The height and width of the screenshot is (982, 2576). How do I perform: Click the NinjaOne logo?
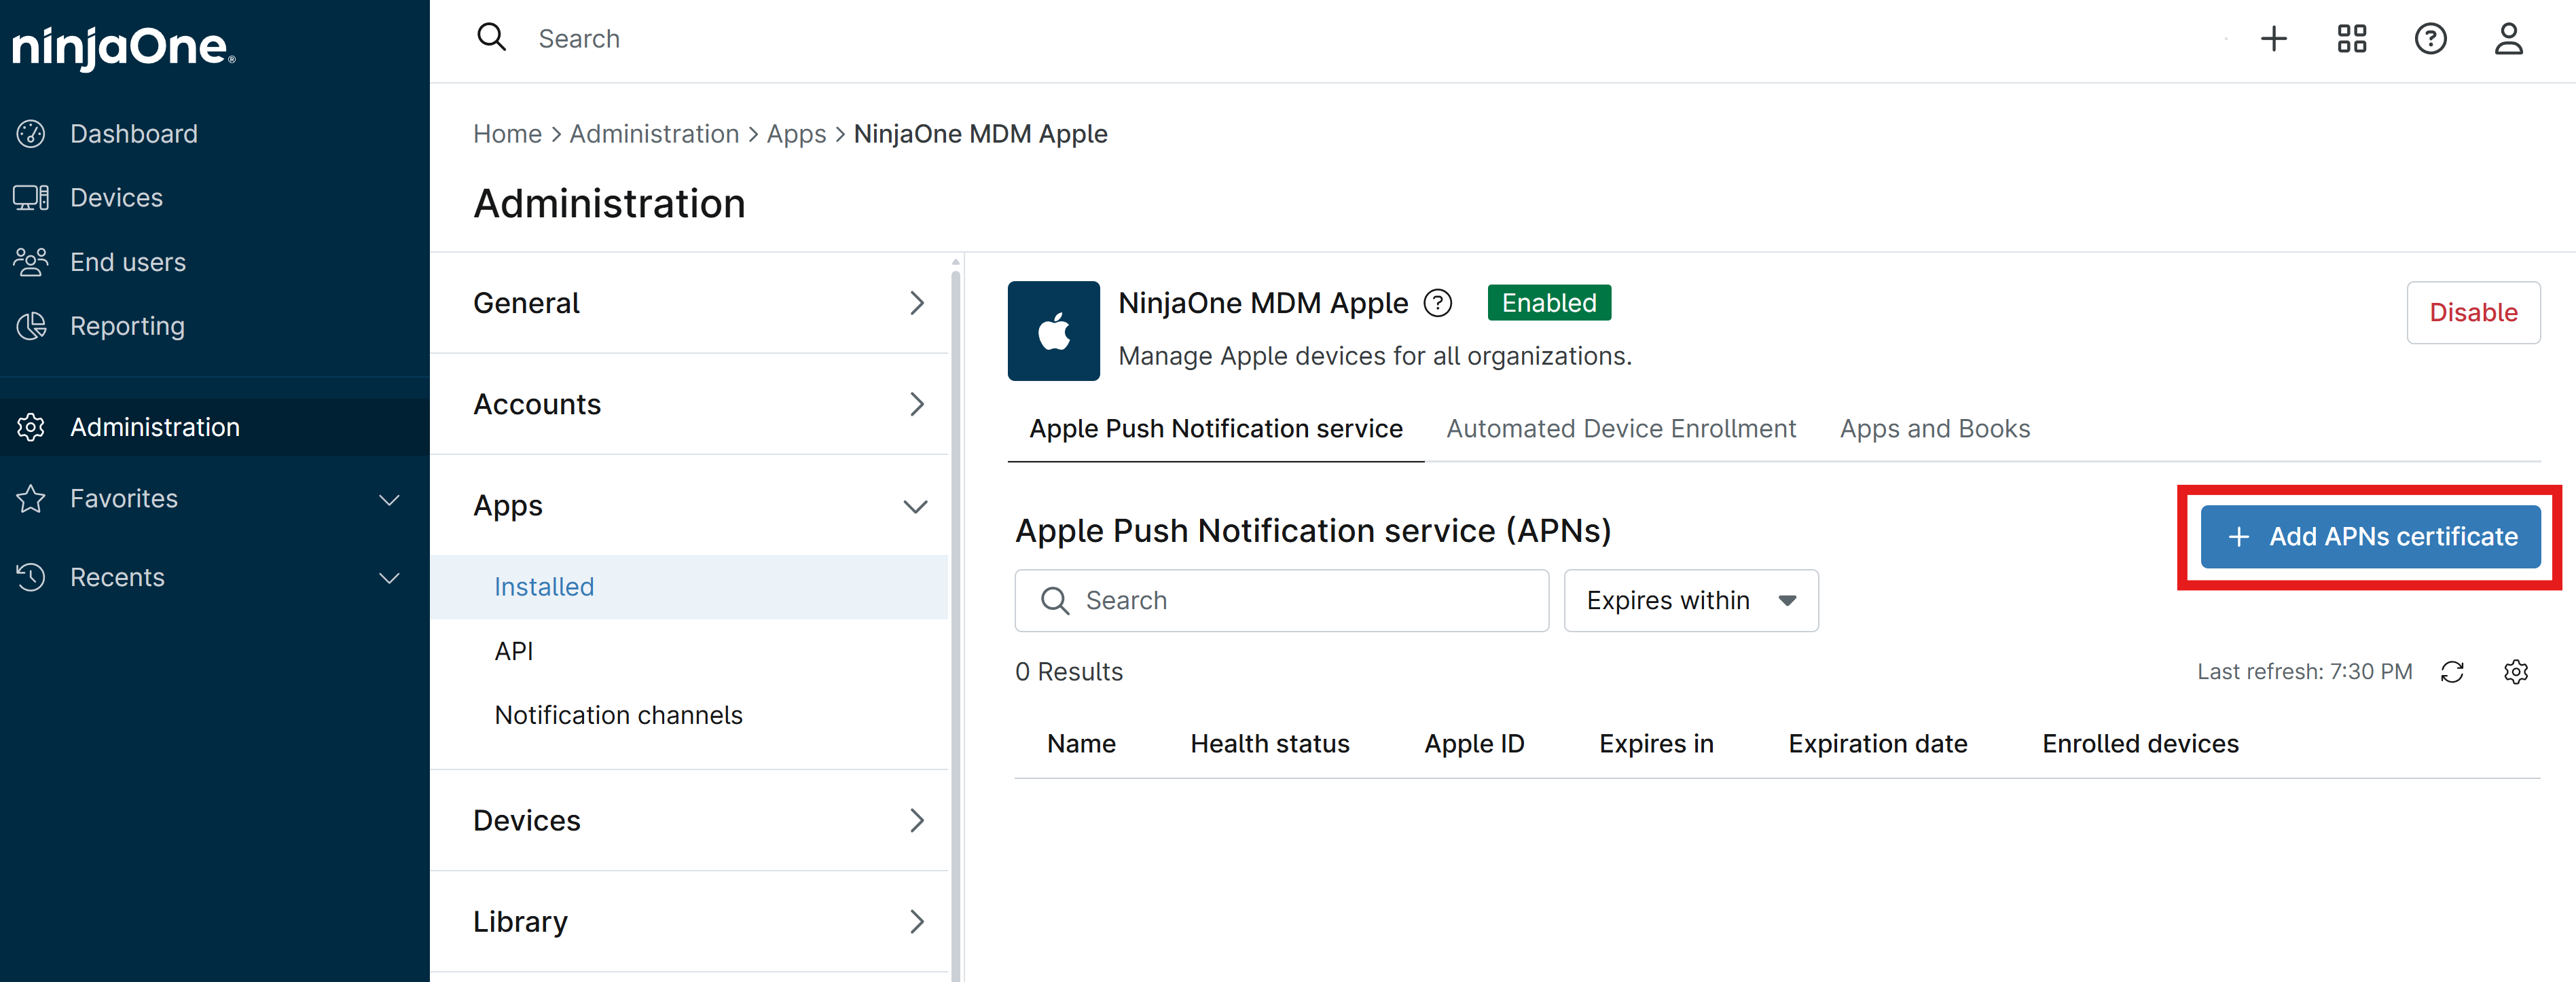click(x=124, y=47)
